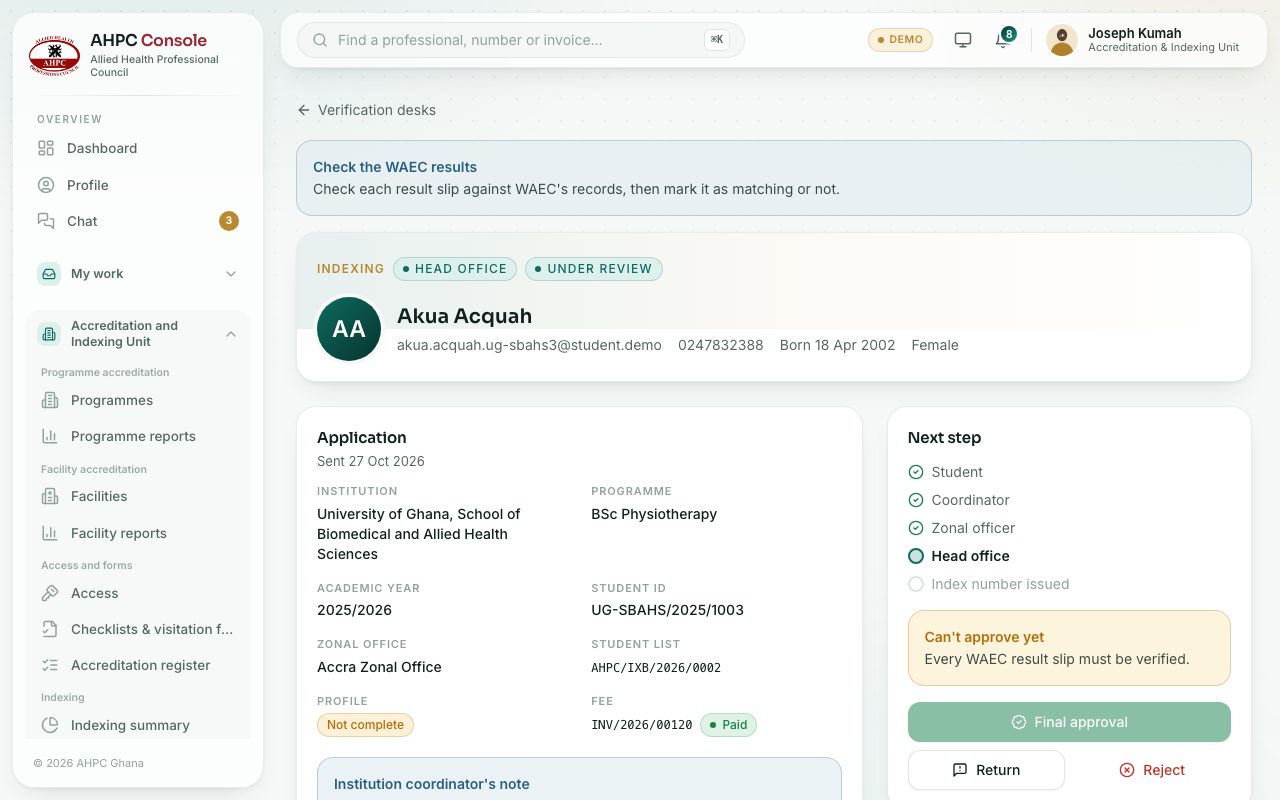Image resolution: width=1280 pixels, height=800 pixels.
Task: Click the Paid fee status badge
Action: pyautogui.click(x=728, y=725)
